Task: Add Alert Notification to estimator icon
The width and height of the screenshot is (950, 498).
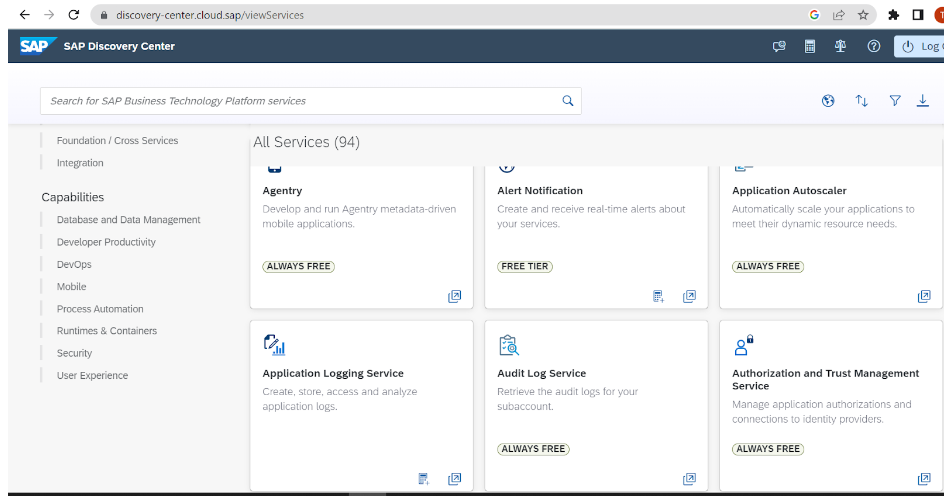Action: coord(658,296)
